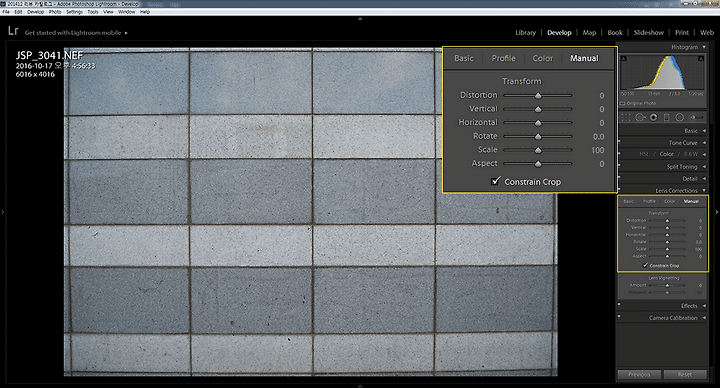The image size is (720, 388).
Task: Click the JSP_3041.NEF filename overlay
Action: click(49, 56)
